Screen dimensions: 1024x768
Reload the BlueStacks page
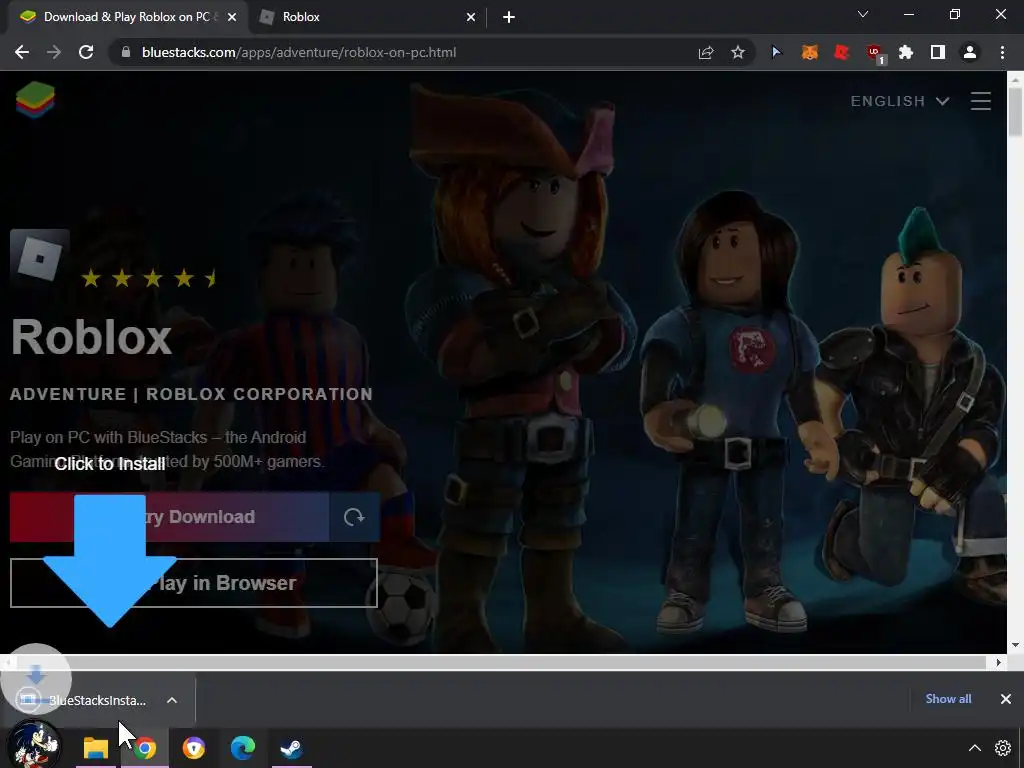point(86,52)
